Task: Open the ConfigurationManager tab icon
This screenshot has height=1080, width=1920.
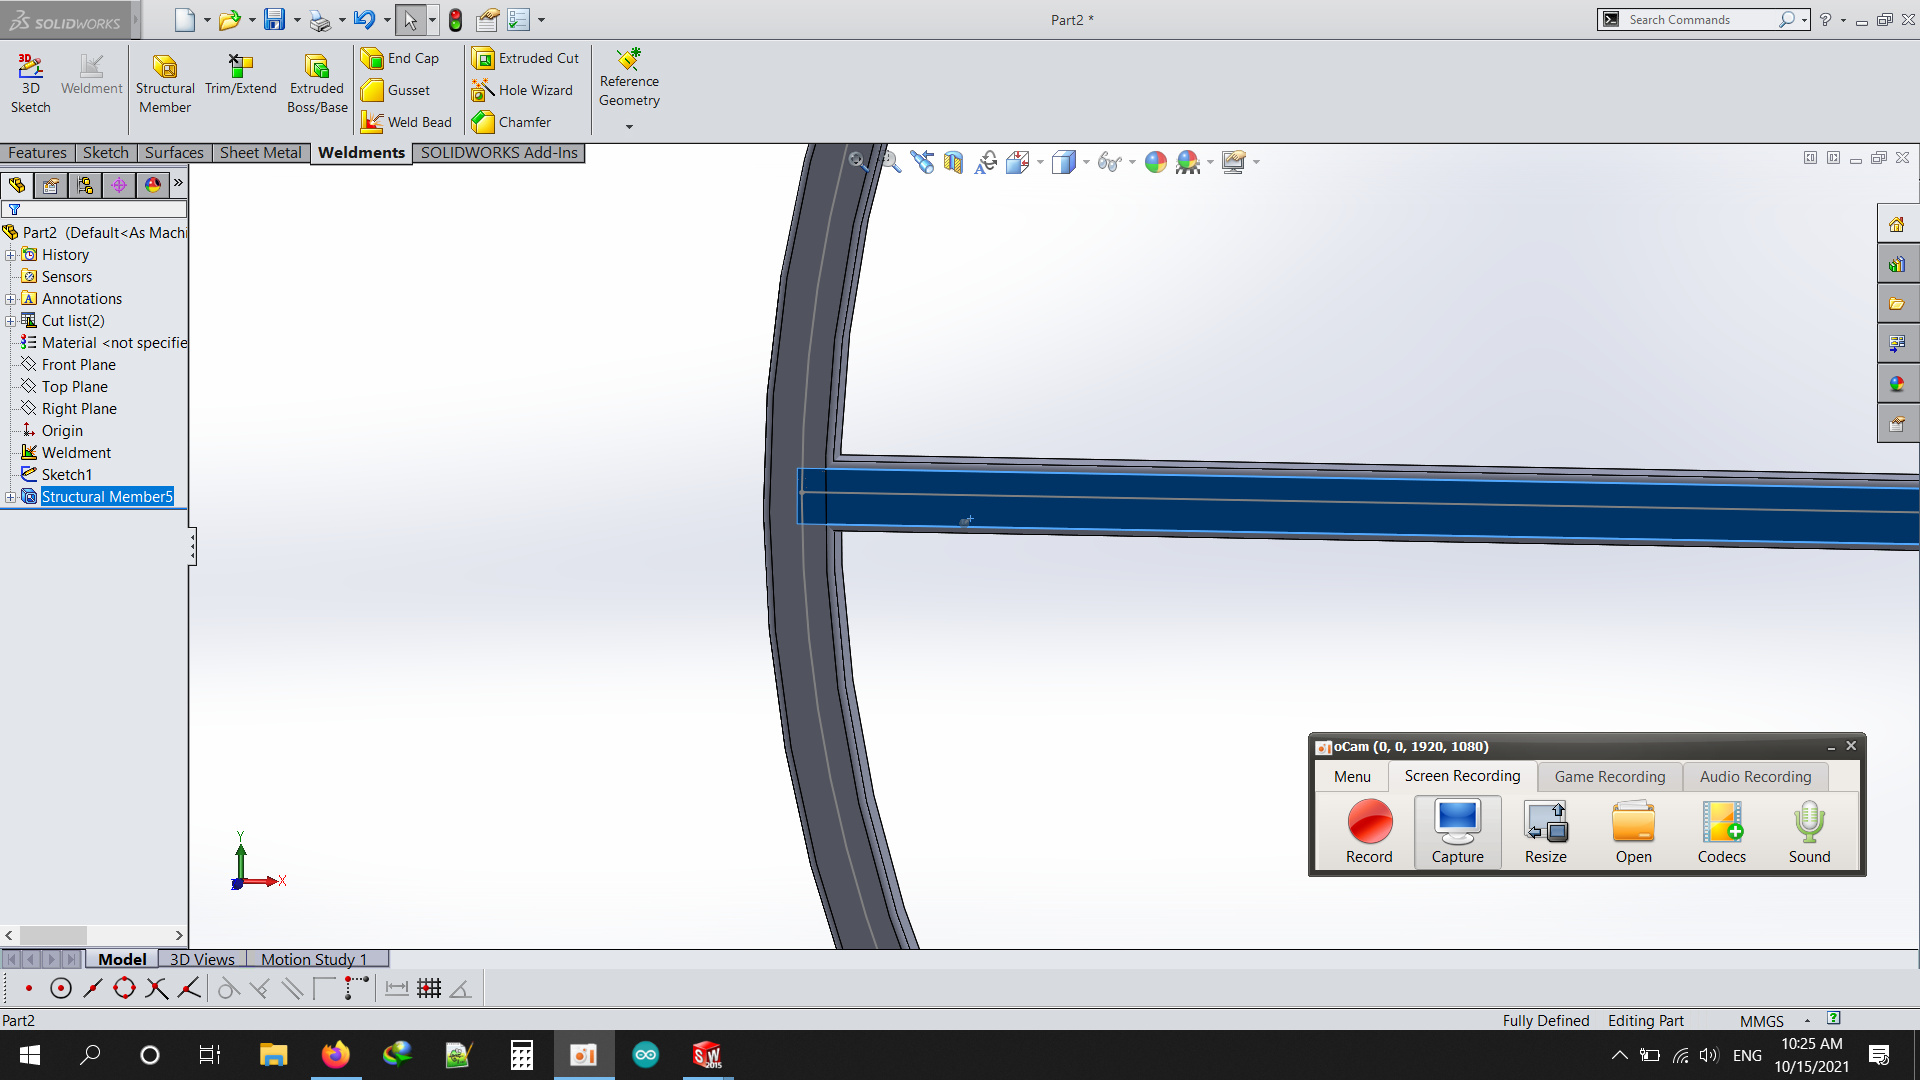Action: pos(85,185)
